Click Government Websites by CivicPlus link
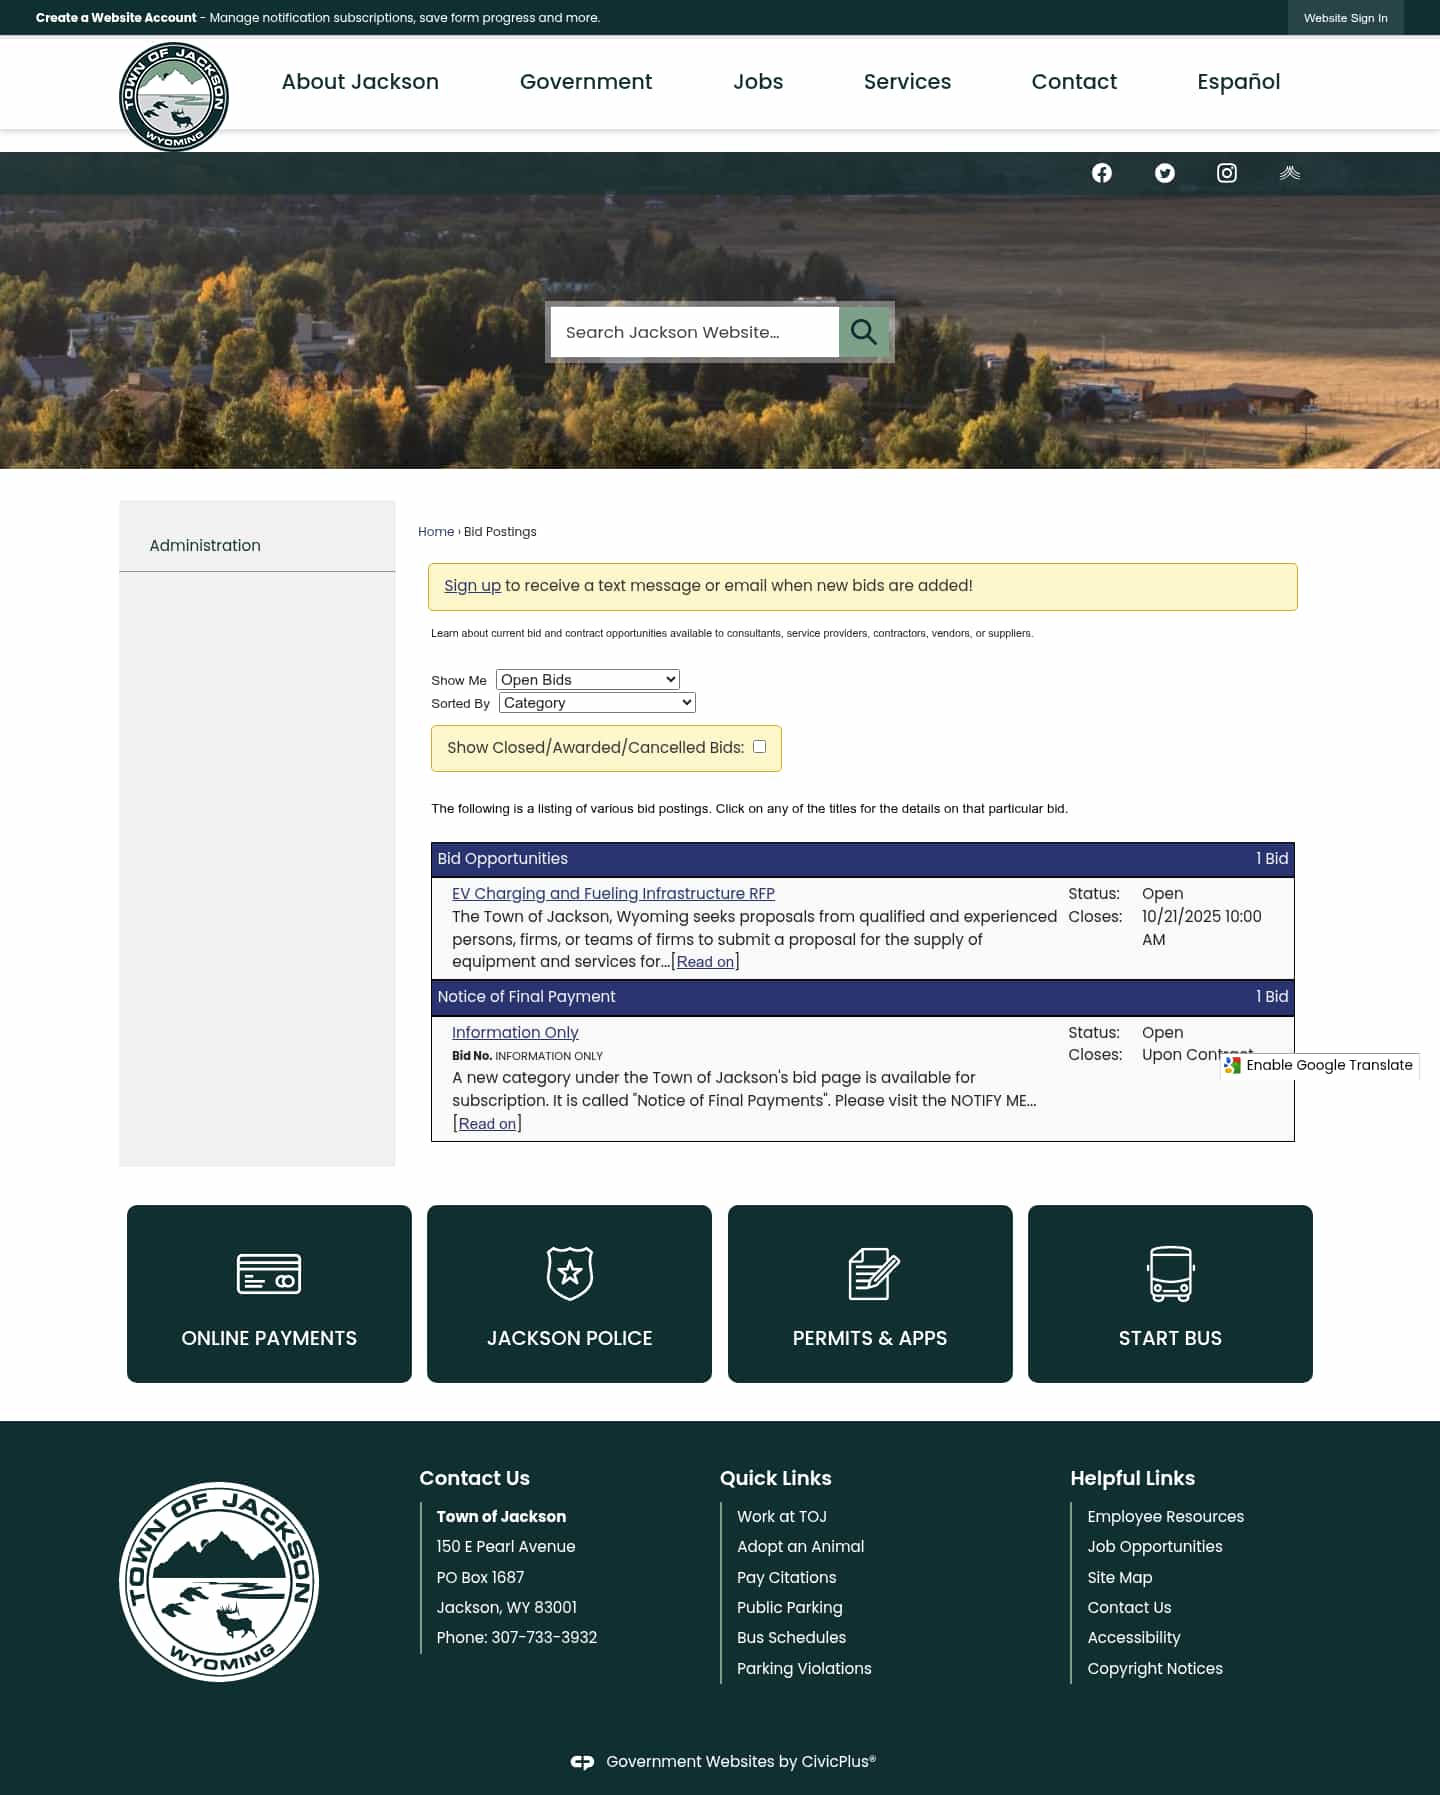 741,1762
